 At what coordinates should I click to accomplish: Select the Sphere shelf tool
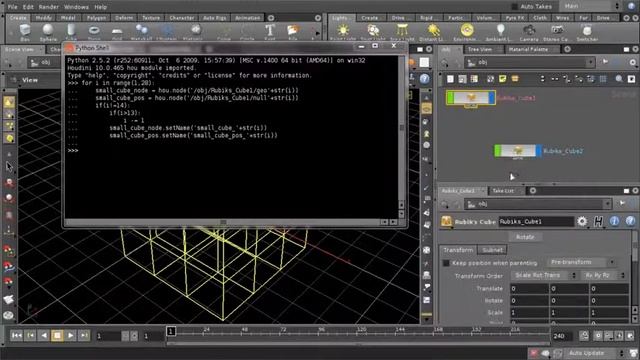48,32
